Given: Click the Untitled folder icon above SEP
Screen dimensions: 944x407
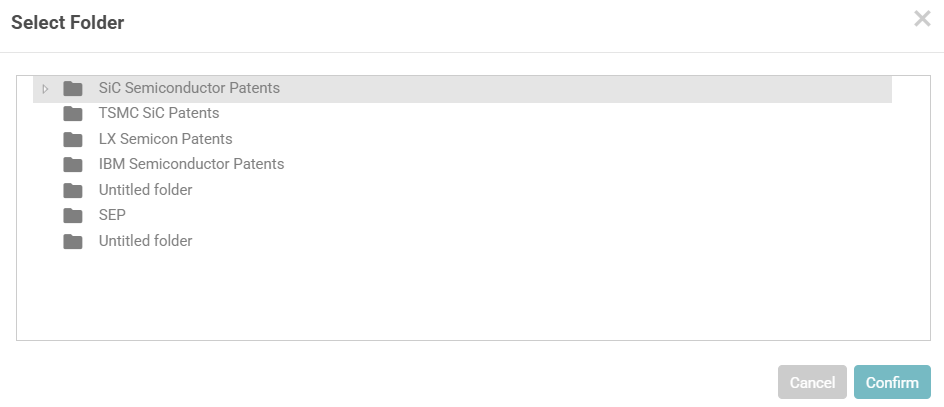Looking at the screenshot, I should click(73, 190).
